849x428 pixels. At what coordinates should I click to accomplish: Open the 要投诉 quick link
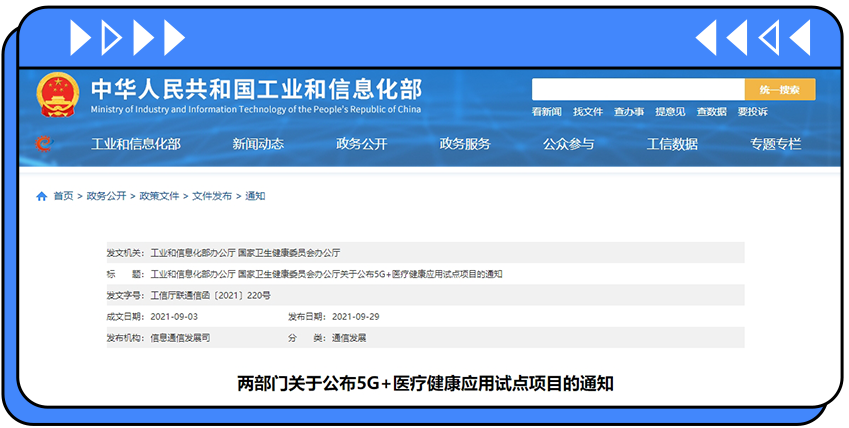753,112
